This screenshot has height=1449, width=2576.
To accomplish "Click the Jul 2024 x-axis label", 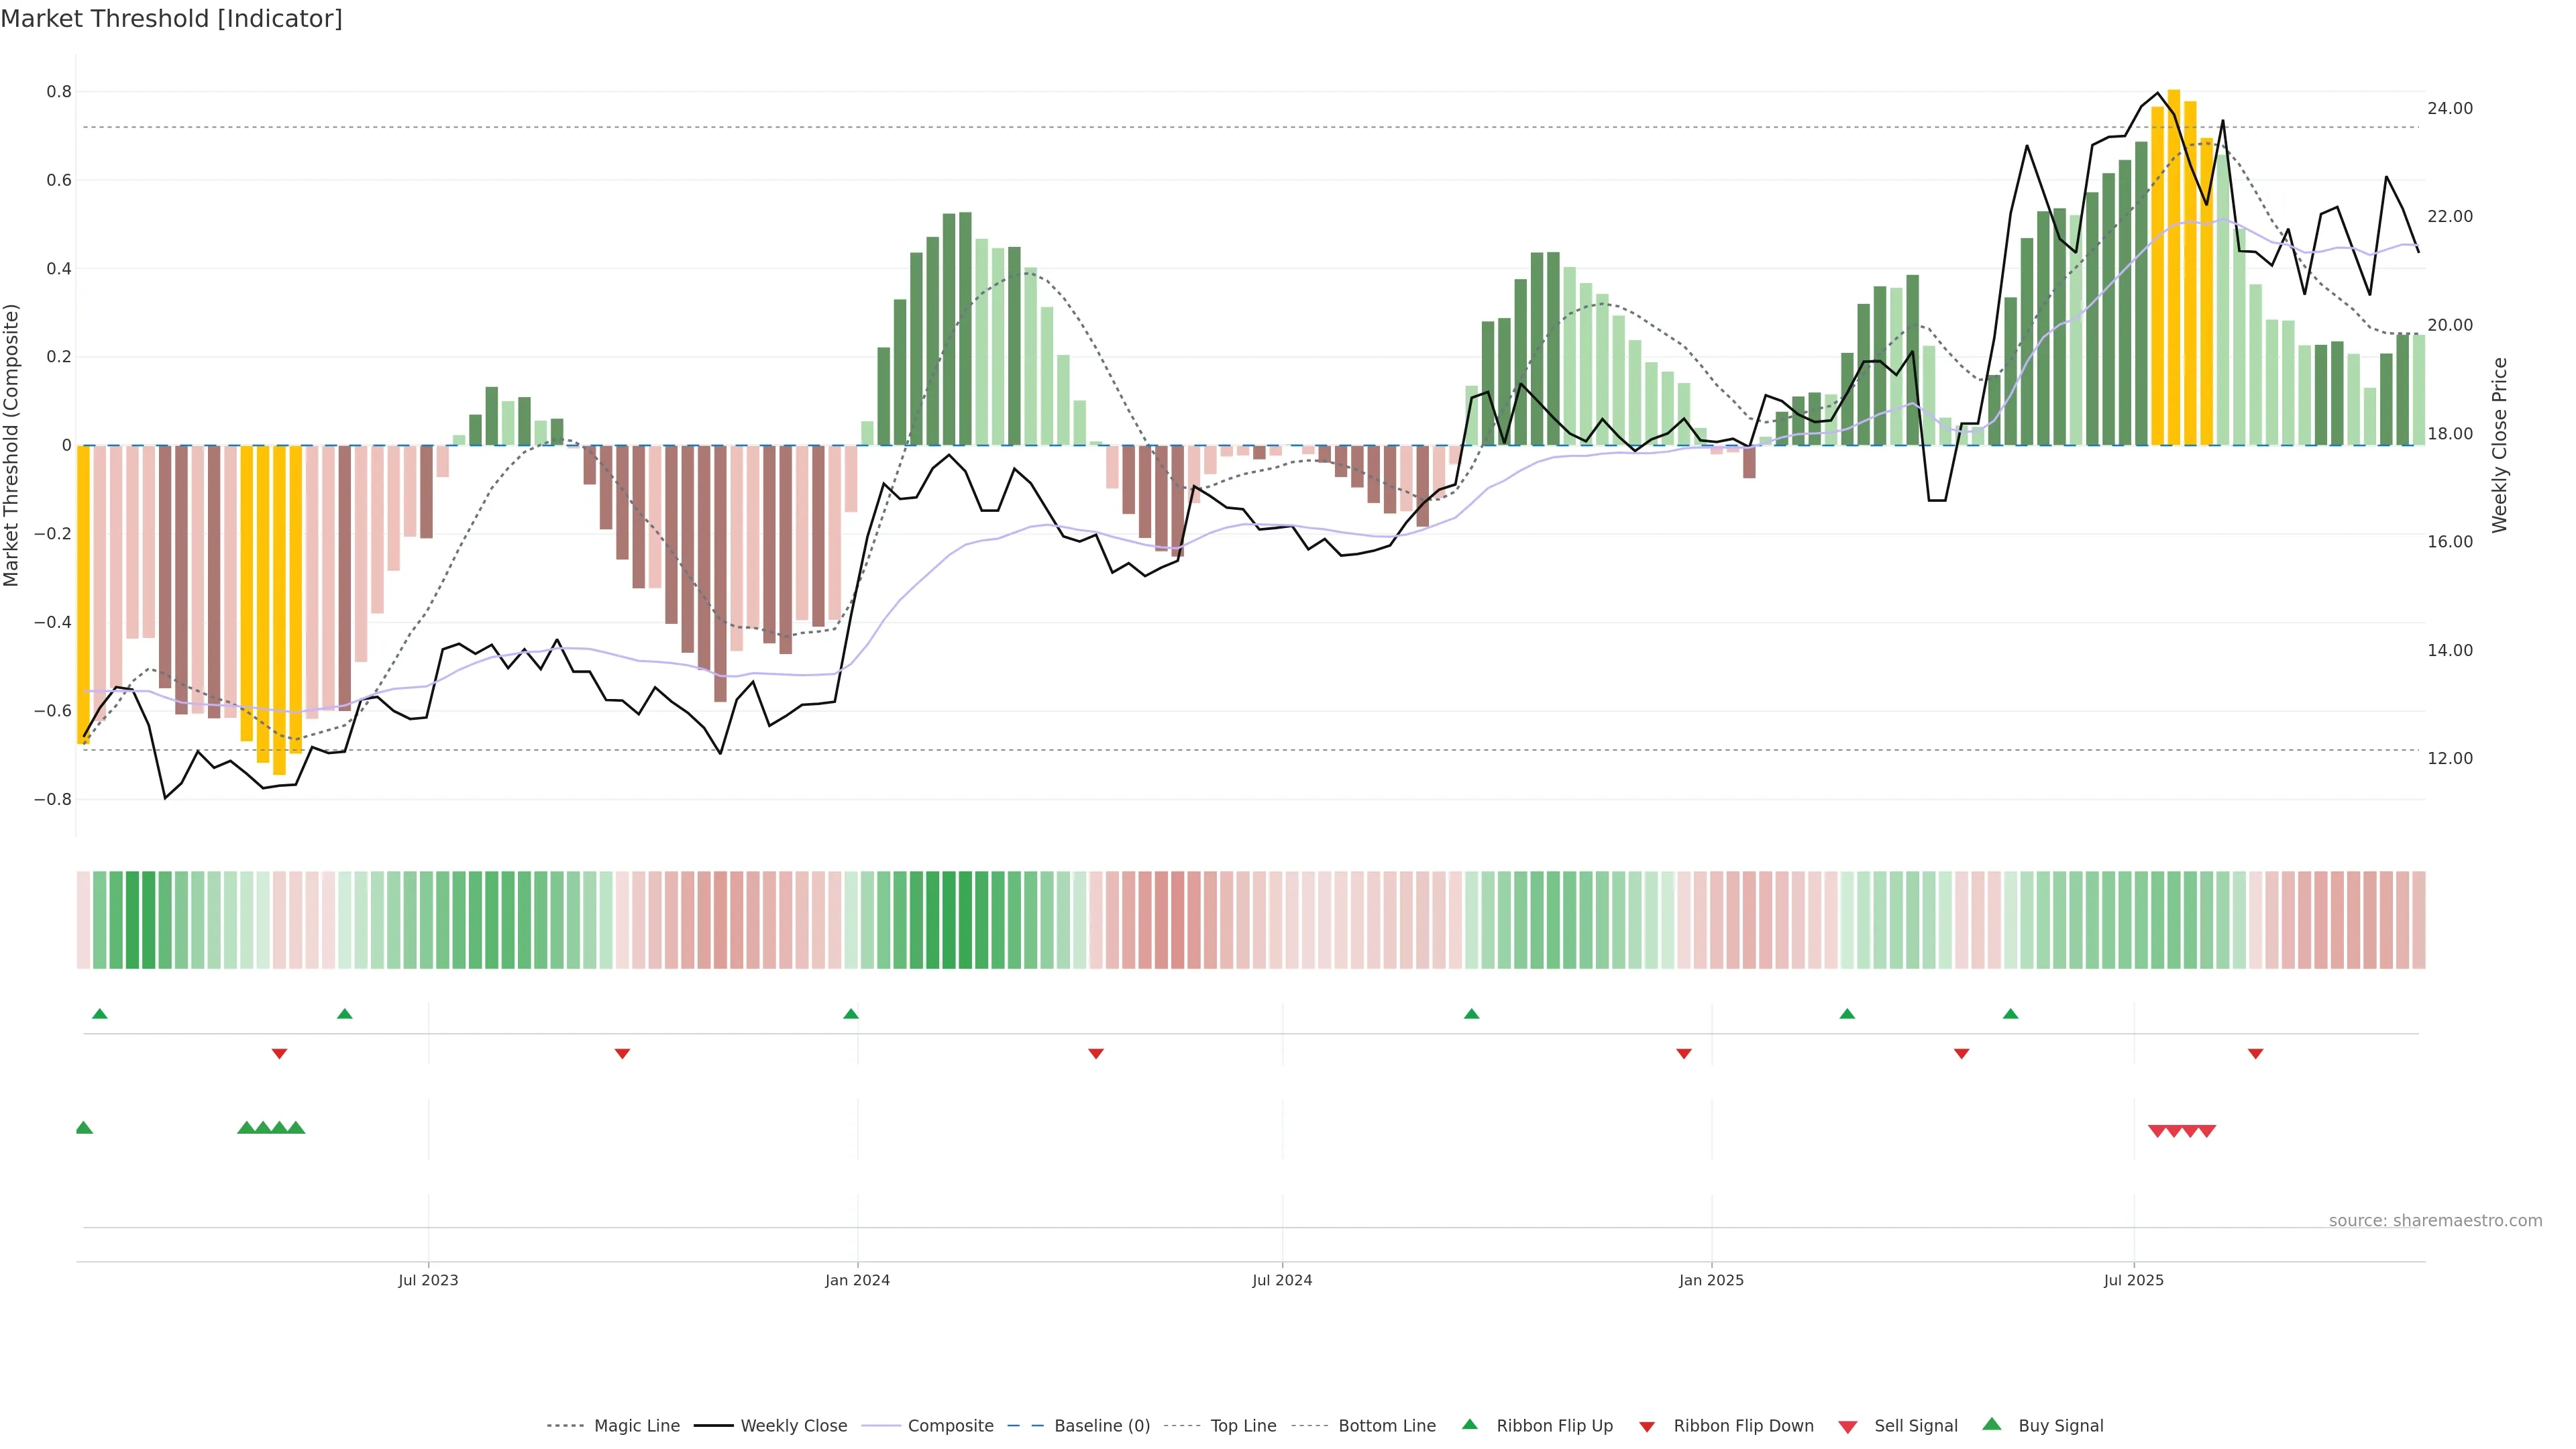I will tap(1282, 1280).
